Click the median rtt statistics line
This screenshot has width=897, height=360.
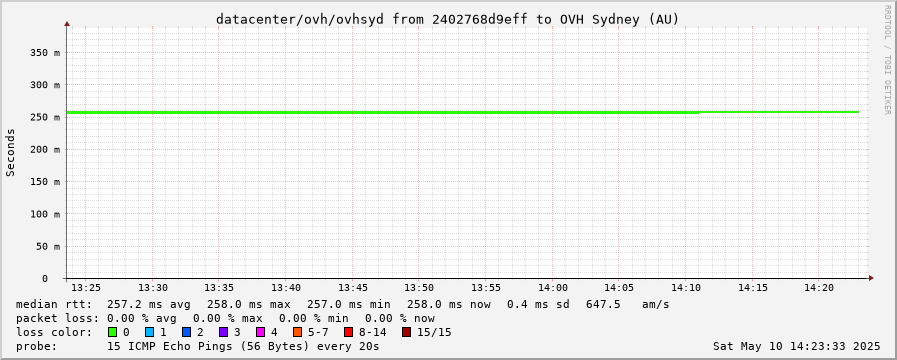(x=343, y=304)
